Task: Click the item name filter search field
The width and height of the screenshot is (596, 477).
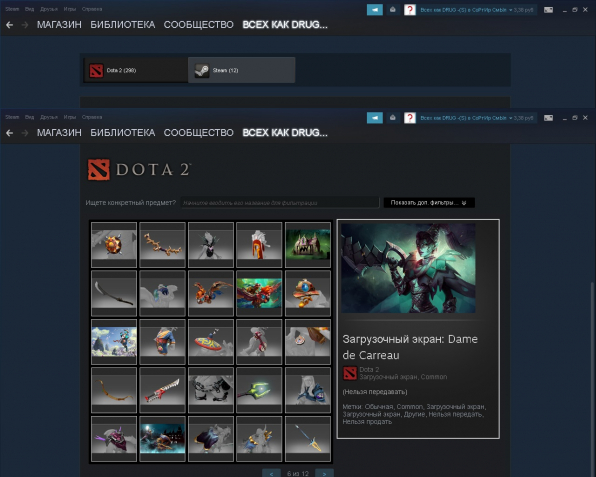Action: tap(280, 203)
